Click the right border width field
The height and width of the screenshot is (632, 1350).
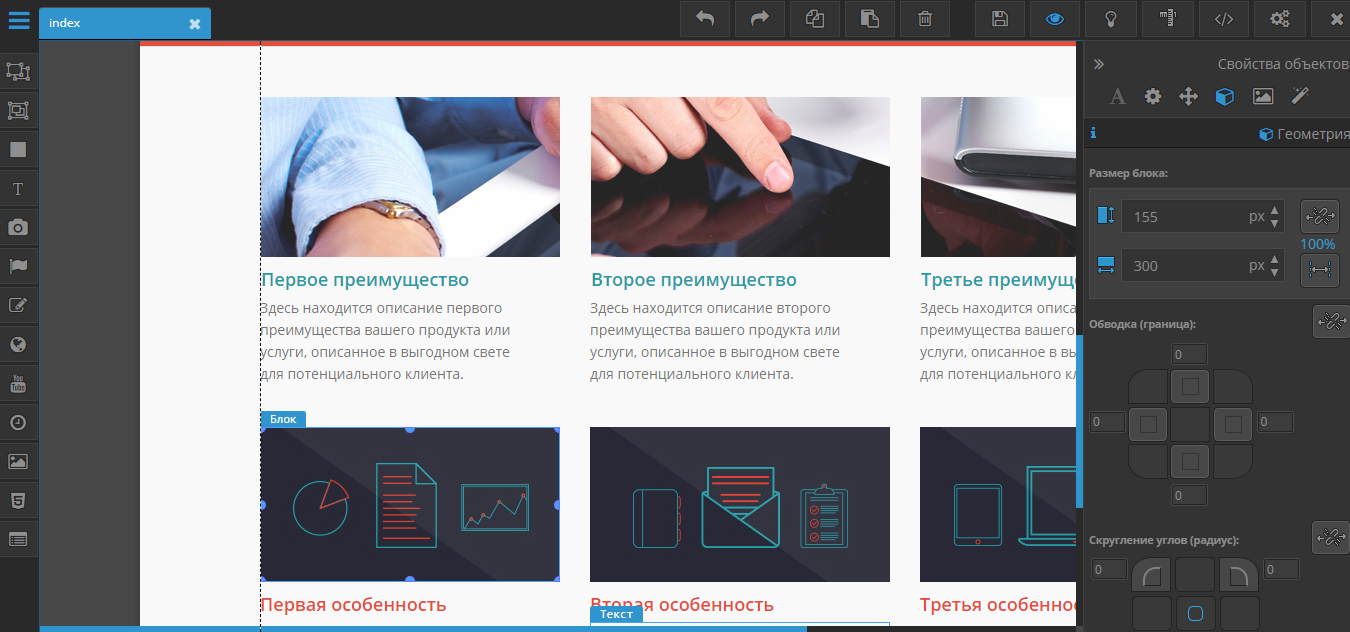(x=1275, y=422)
